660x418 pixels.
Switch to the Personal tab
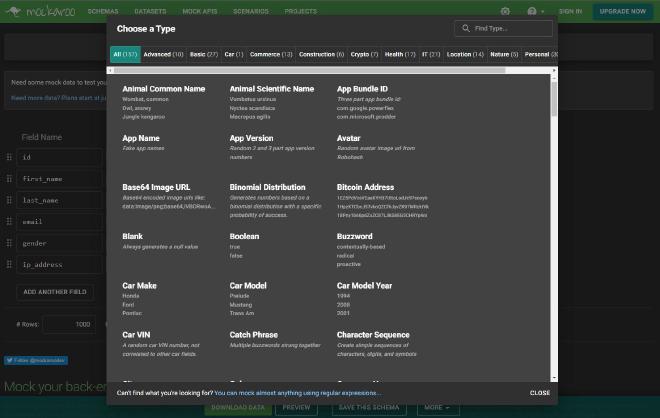tap(540, 54)
